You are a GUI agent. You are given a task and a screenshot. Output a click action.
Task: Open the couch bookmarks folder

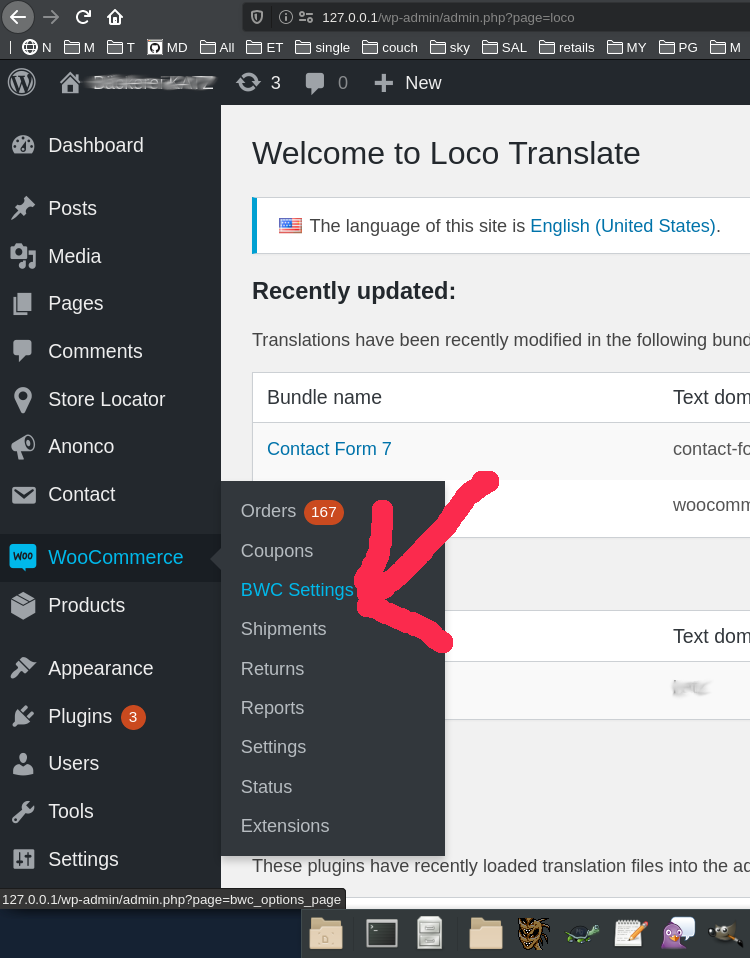click(x=390, y=47)
